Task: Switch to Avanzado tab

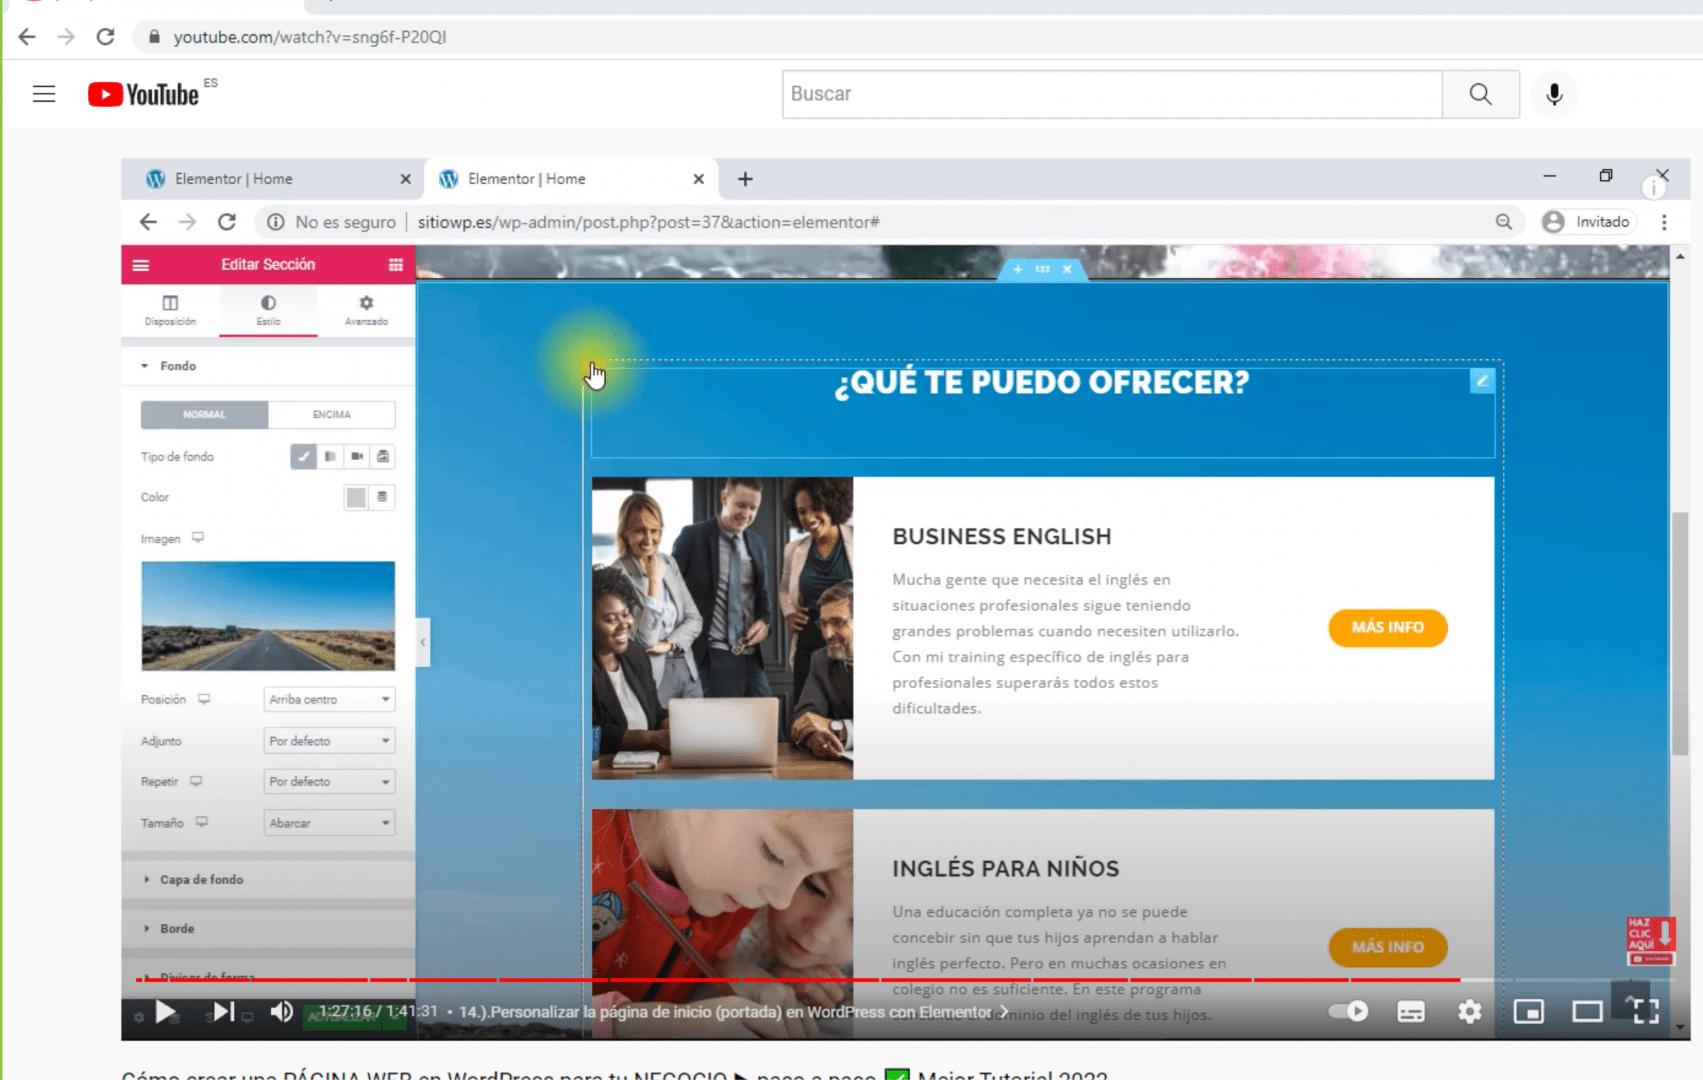Action: tap(366, 310)
